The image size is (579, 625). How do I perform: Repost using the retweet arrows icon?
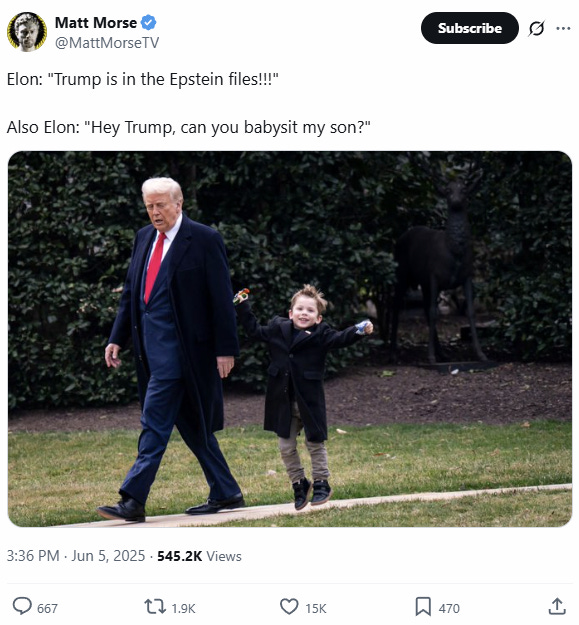coord(155,607)
